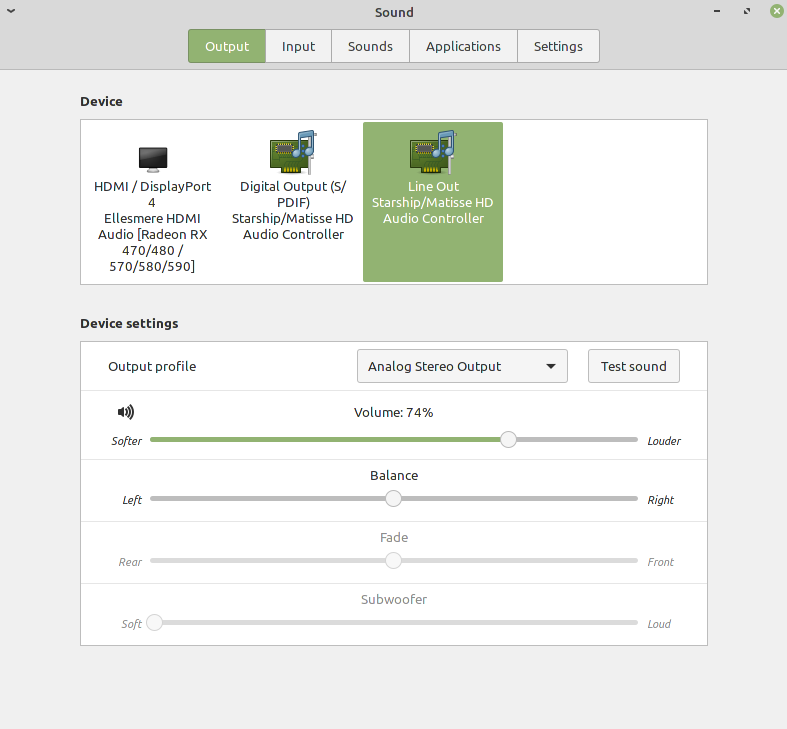The width and height of the screenshot is (787, 729).
Task: Click the 'Louder' label on volume slider
Action: point(664,441)
